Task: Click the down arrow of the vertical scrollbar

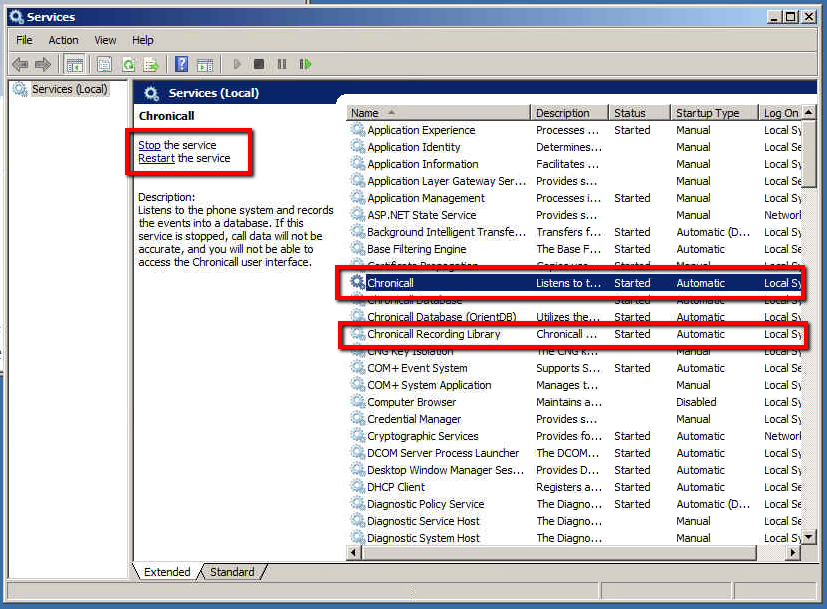Action: [809, 538]
